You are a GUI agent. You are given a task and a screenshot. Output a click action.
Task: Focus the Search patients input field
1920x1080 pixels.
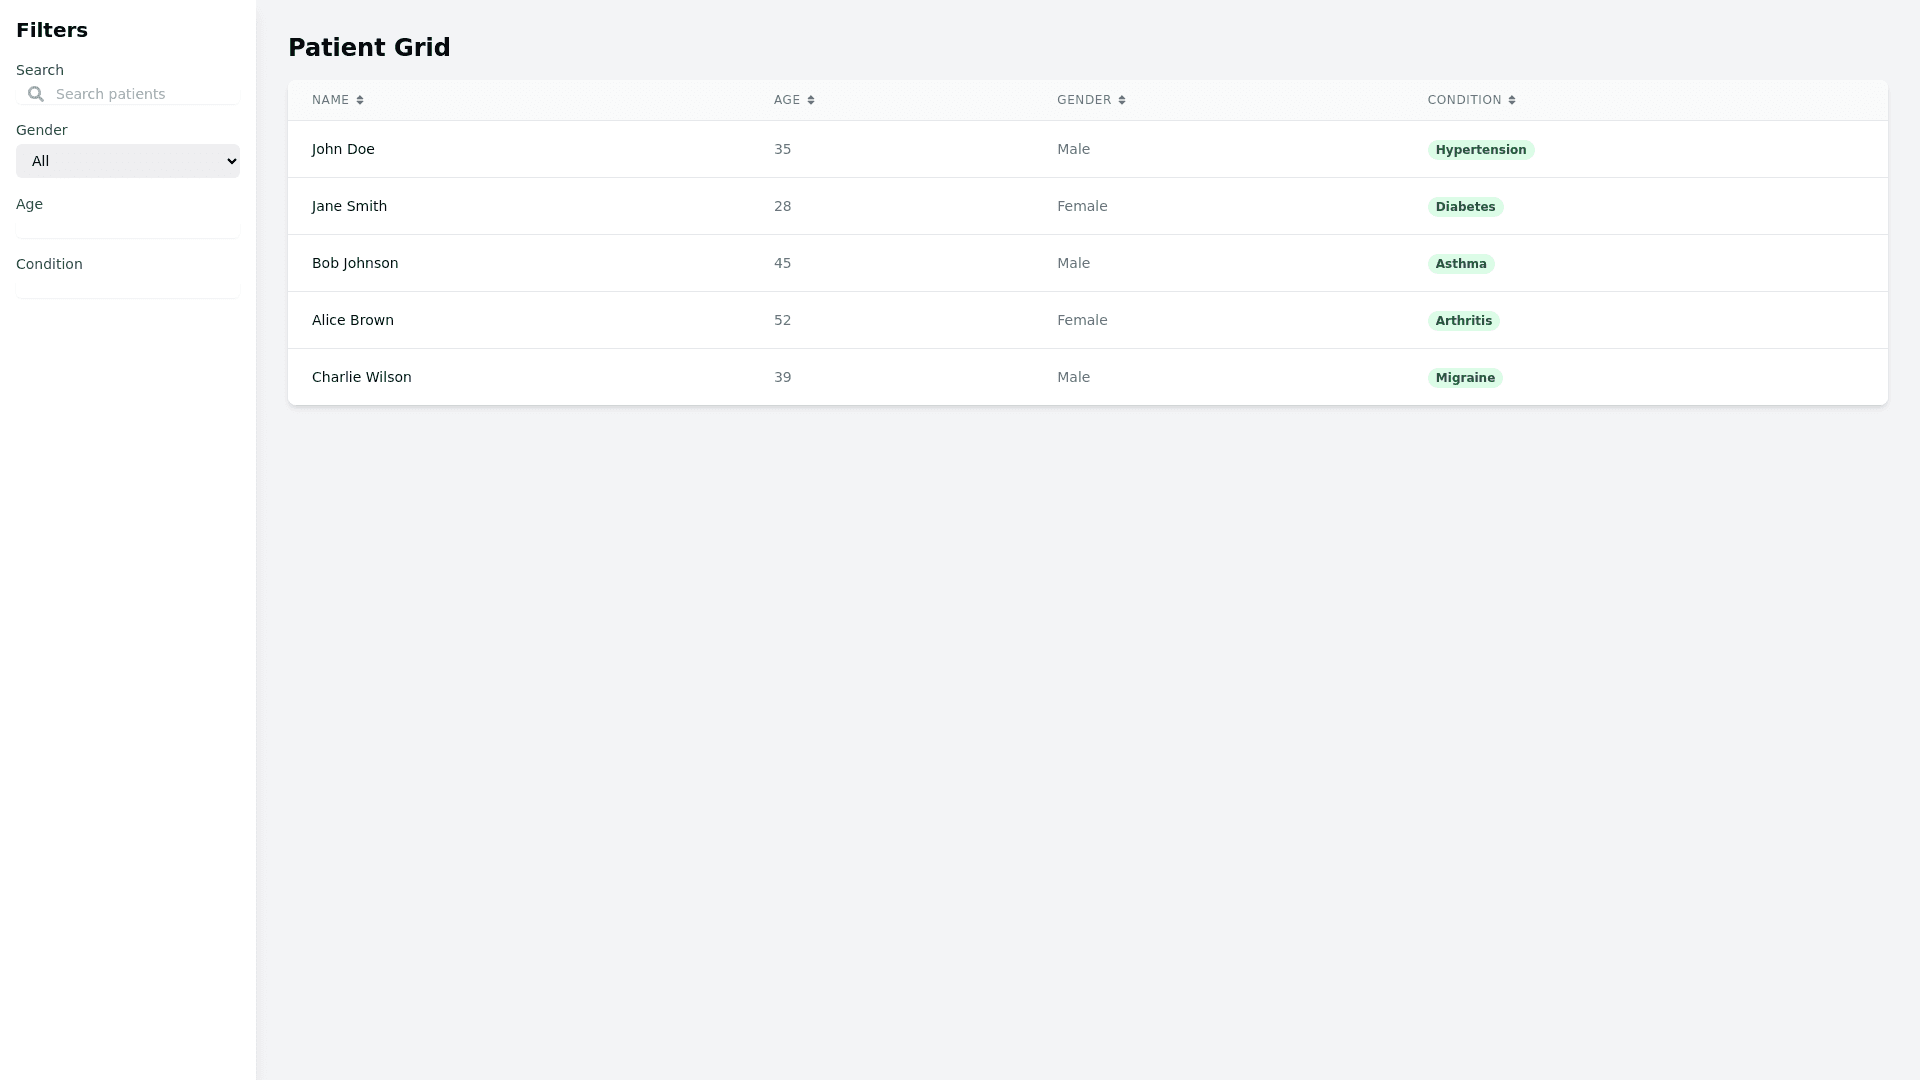click(x=140, y=94)
